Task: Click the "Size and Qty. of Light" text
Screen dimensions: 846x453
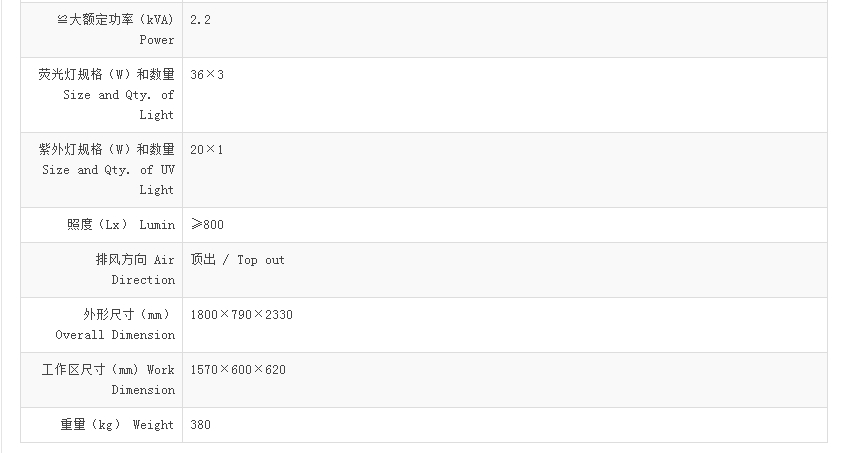Action: (119, 96)
